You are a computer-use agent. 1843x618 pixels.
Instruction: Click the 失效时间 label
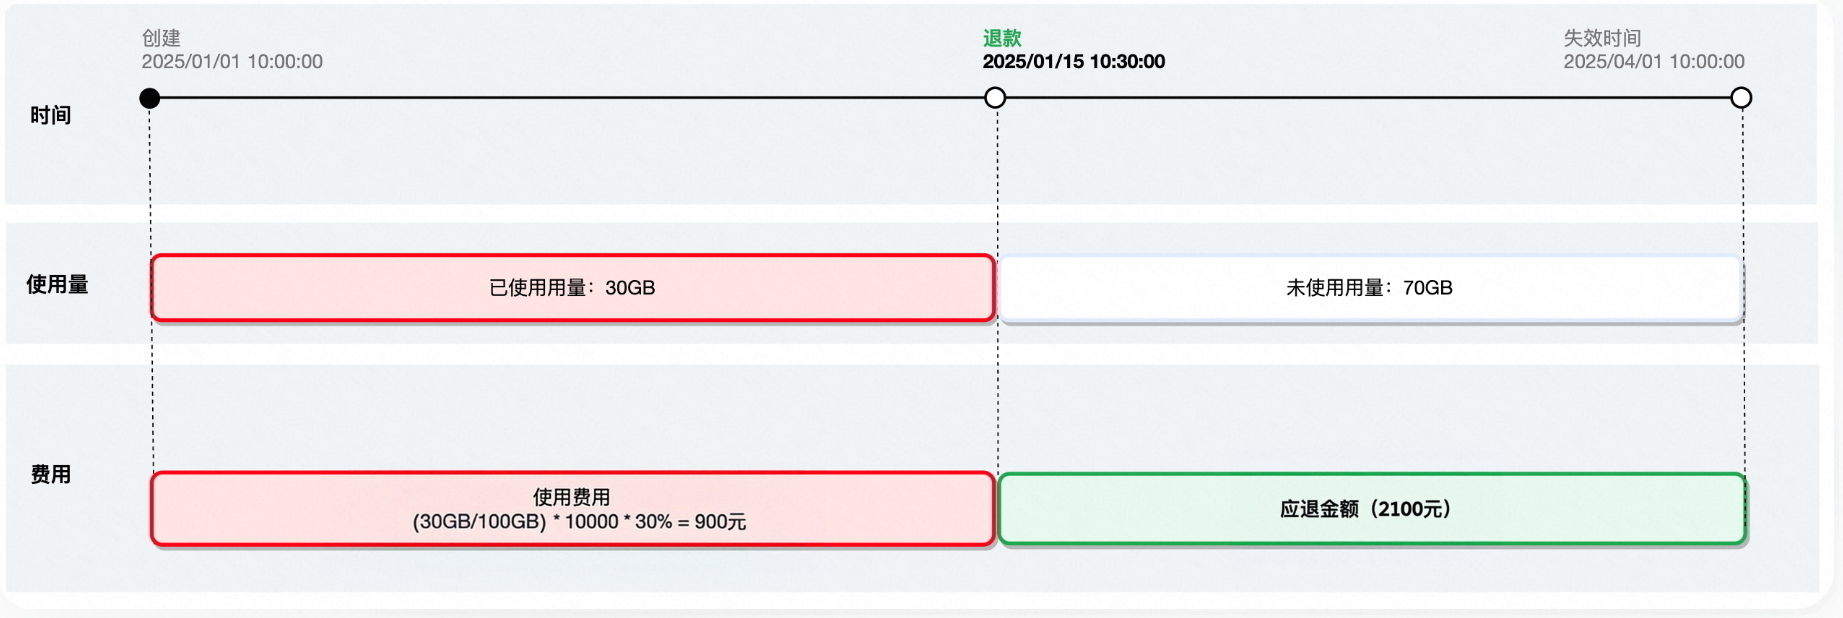tap(1602, 38)
